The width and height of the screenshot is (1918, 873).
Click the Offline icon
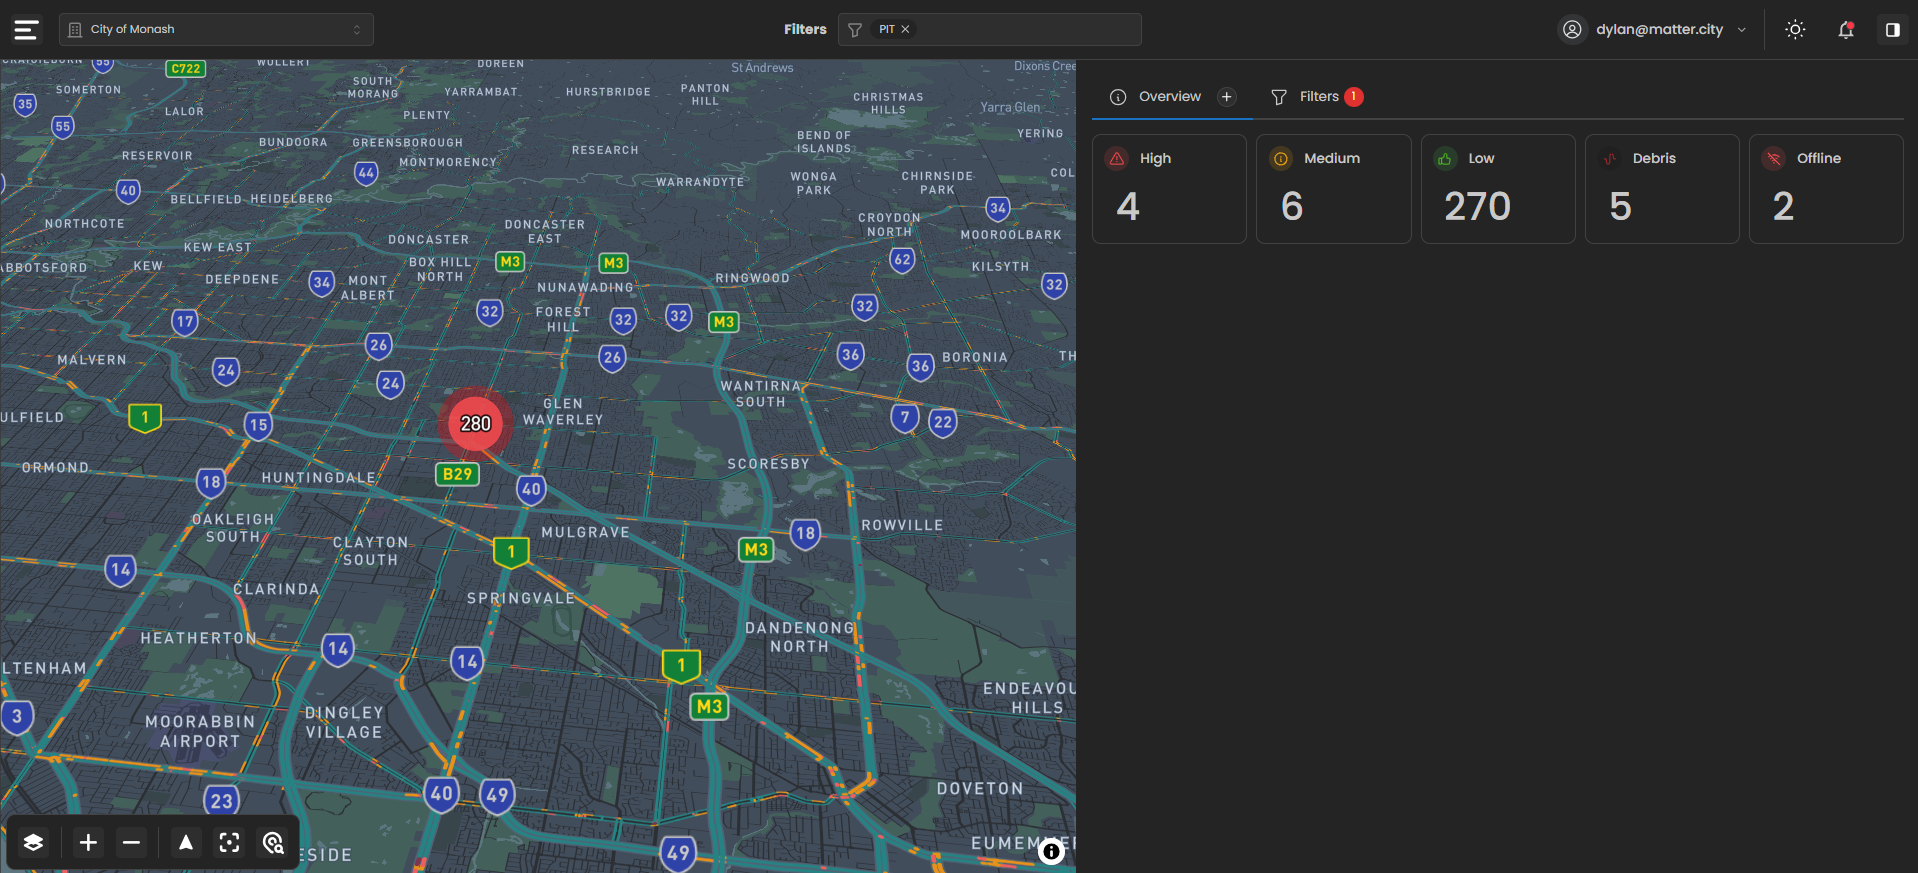[x=1774, y=158]
